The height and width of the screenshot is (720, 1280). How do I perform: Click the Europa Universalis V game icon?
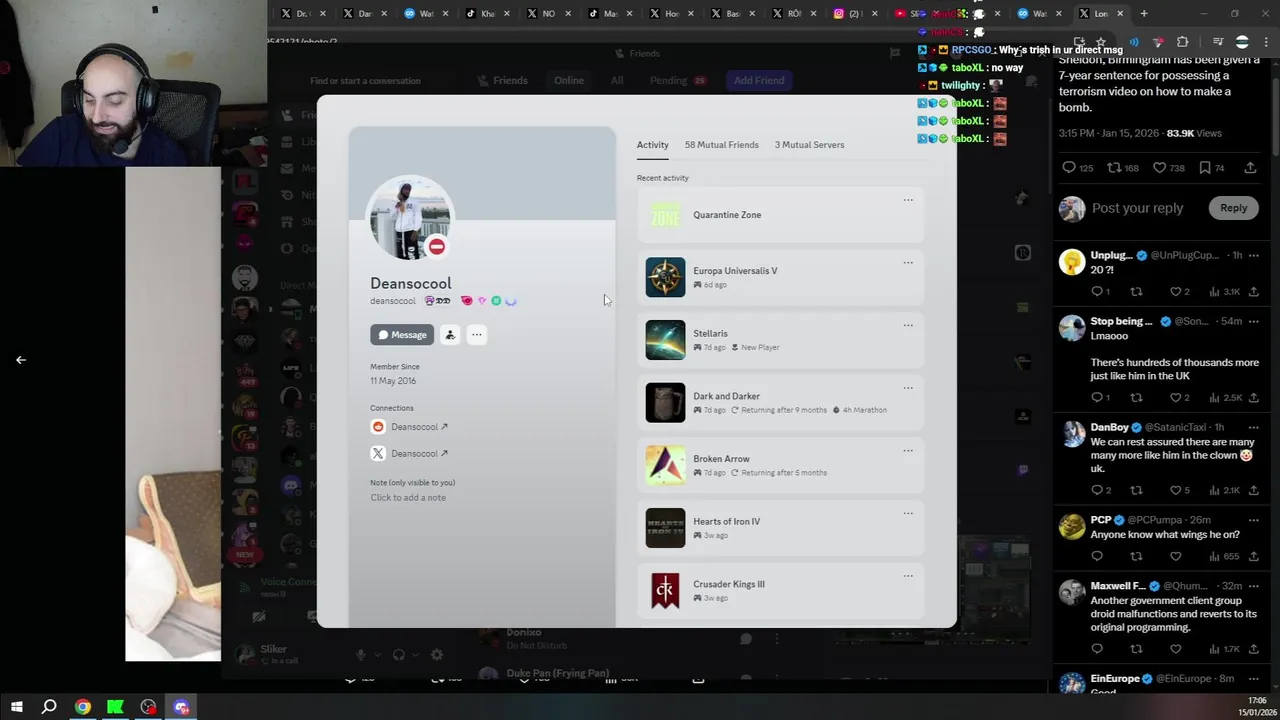point(665,277)
